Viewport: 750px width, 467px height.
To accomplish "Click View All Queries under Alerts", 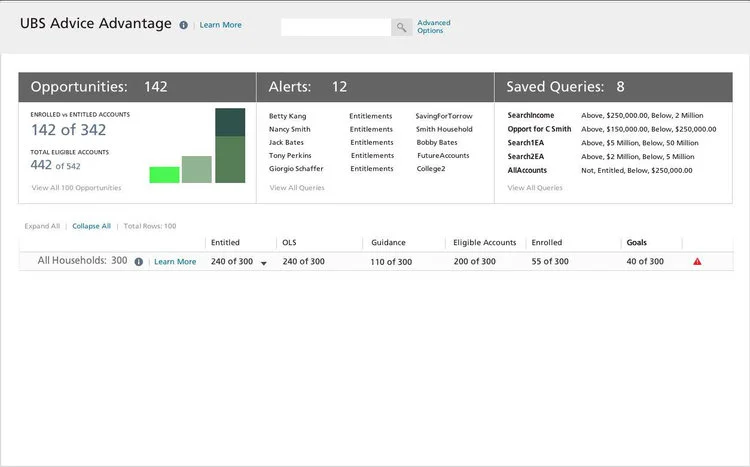I will [x=297, y=188].
